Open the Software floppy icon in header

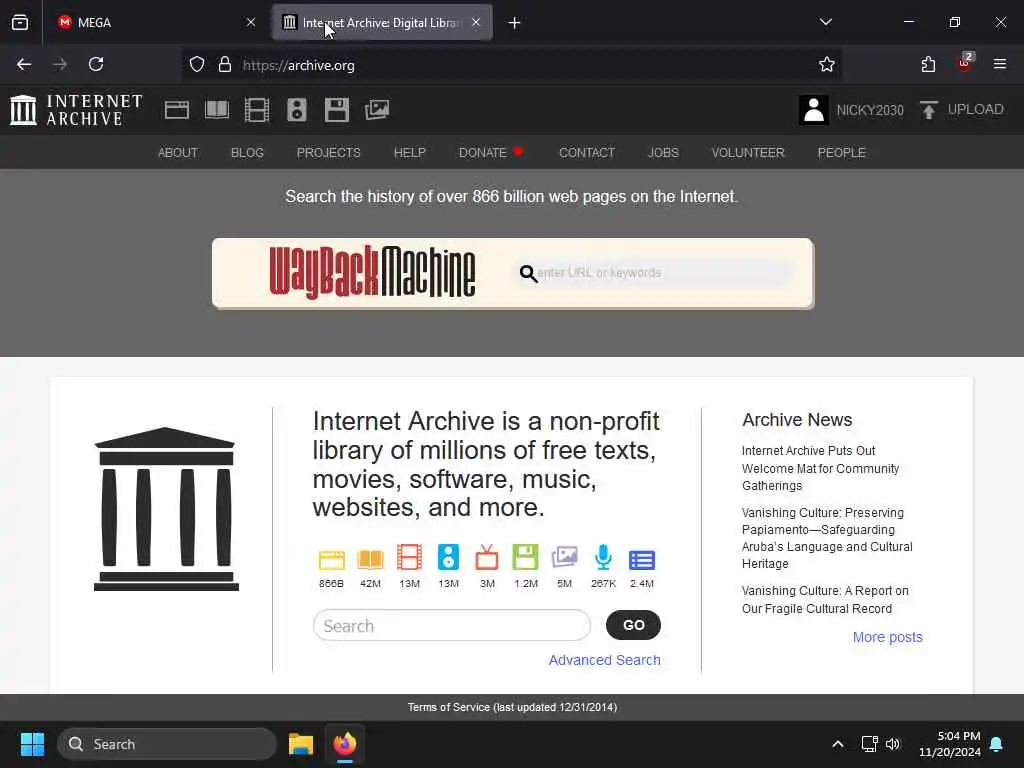click(x=337, y=110)
